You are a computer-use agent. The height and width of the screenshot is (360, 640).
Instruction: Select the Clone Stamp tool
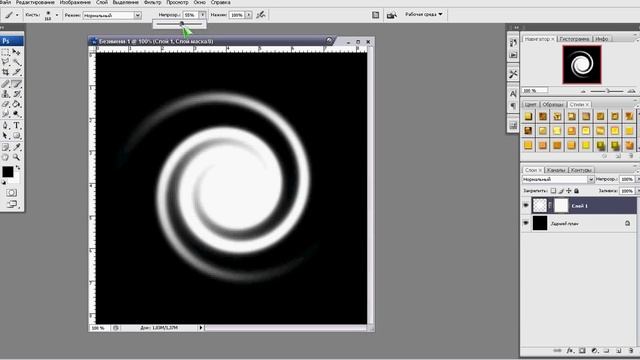click(x=6, y=94)
